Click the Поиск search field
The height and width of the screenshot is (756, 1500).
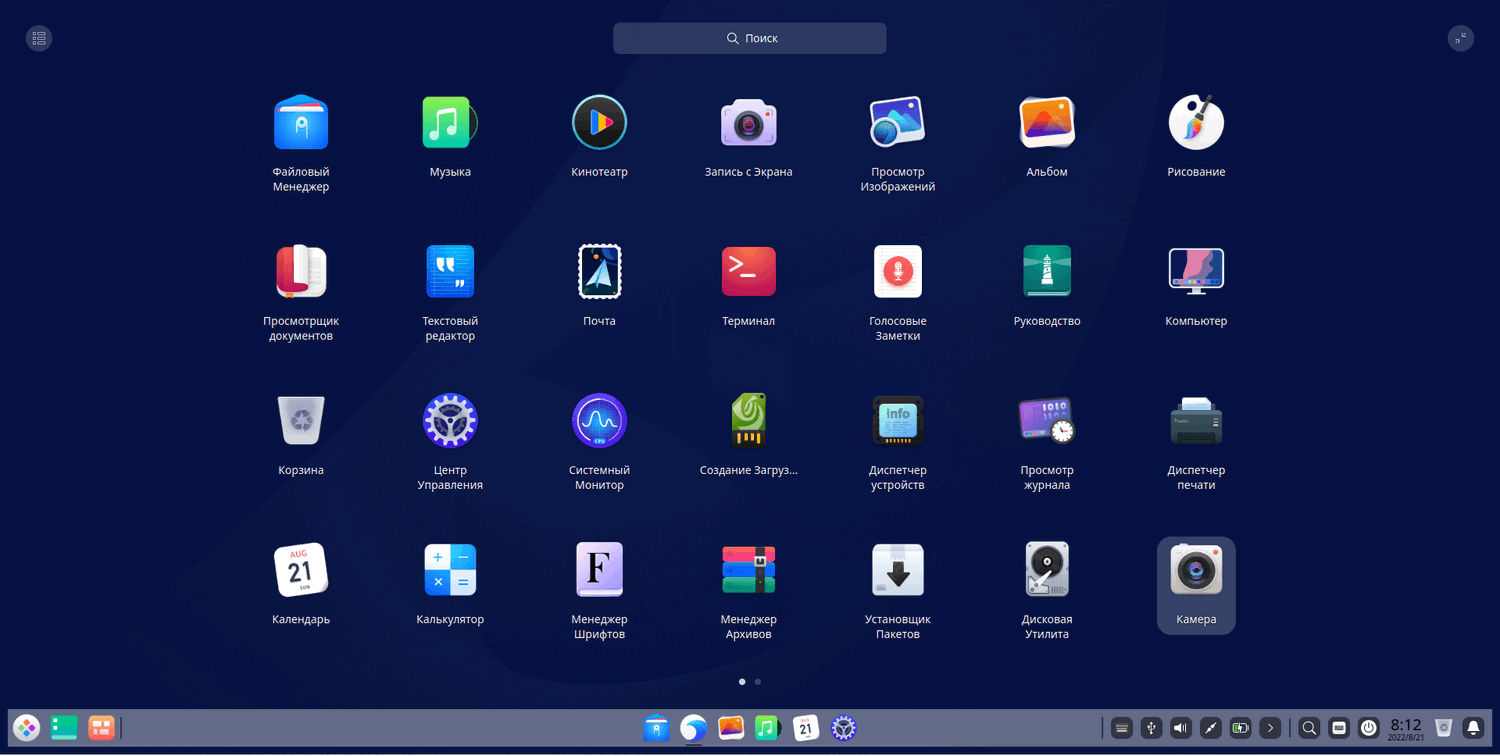coord(750,38)
